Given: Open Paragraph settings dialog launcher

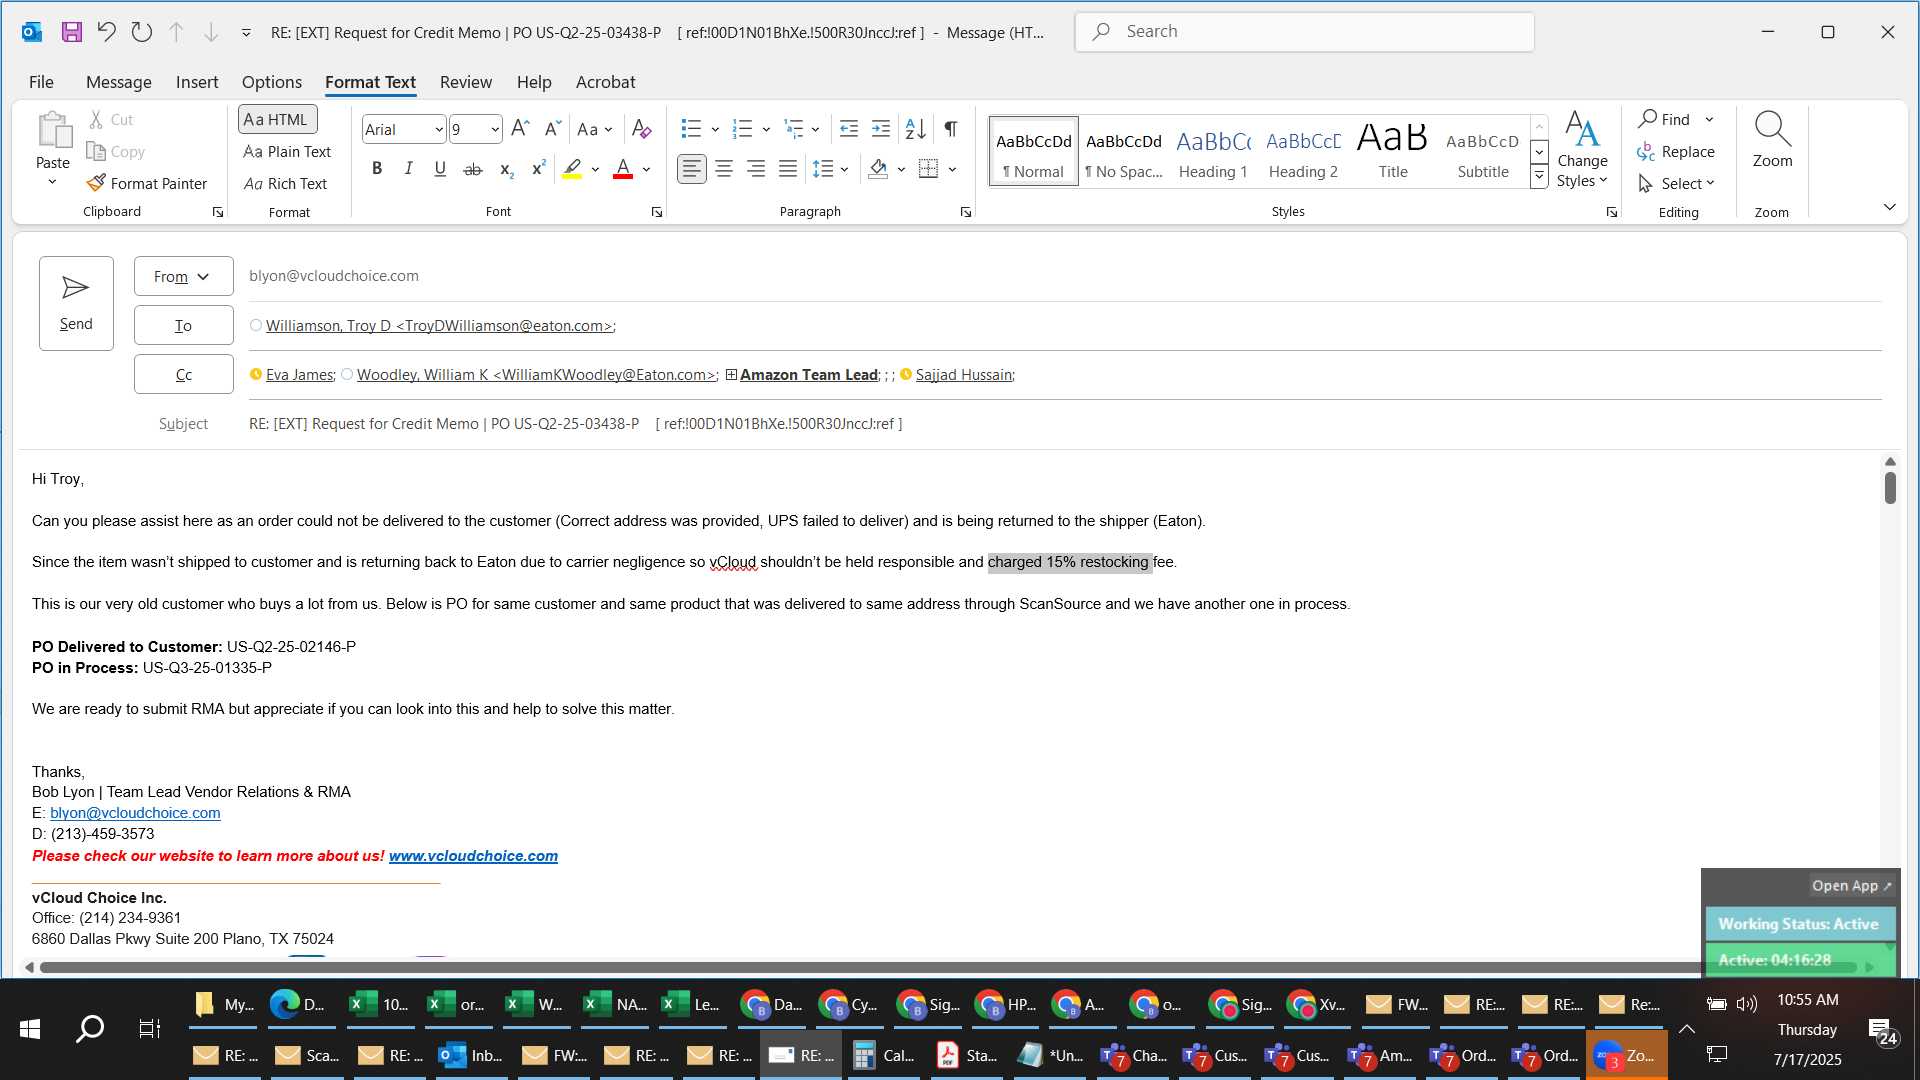Looking at the screenshot, I should [x=965, y=212].
